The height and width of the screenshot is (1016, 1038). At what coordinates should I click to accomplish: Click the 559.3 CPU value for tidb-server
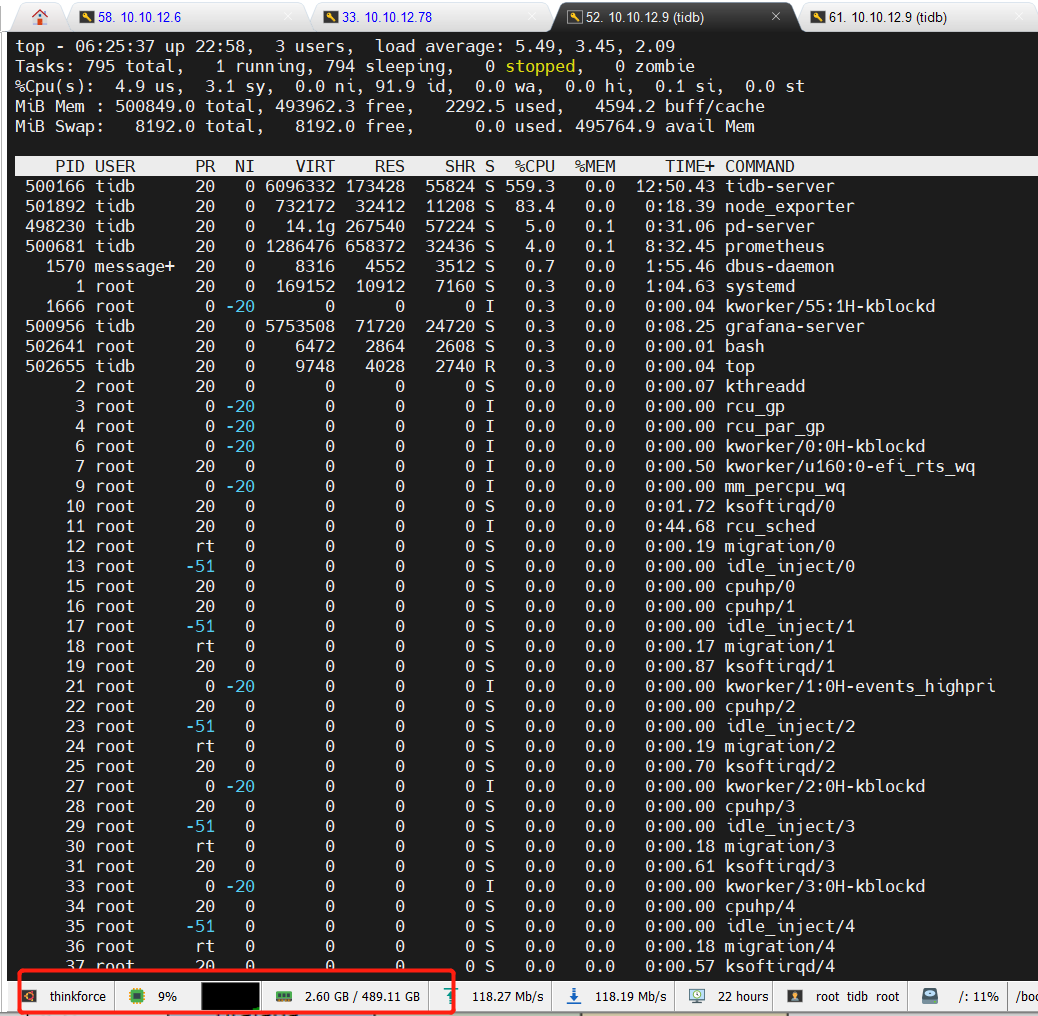[530, 186]
